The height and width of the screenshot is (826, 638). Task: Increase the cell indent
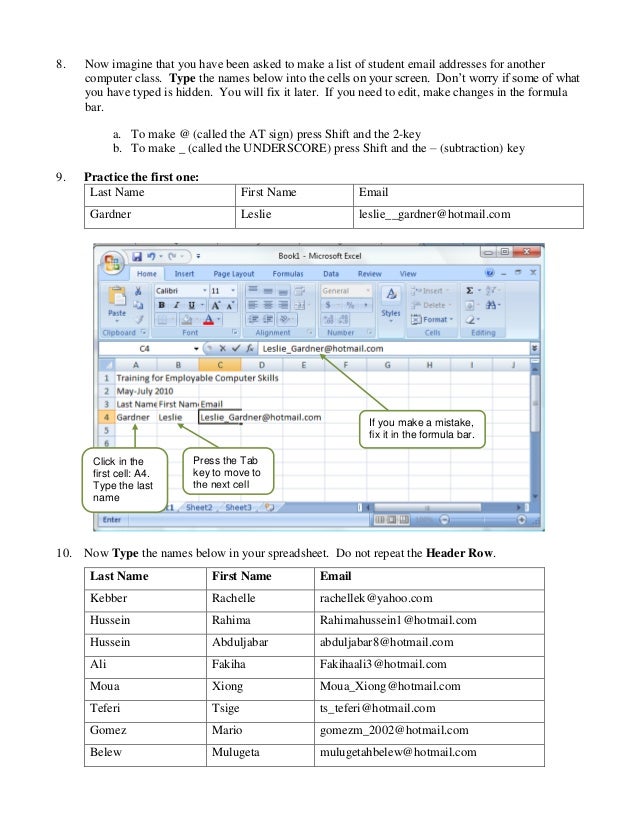click(268, 319)
